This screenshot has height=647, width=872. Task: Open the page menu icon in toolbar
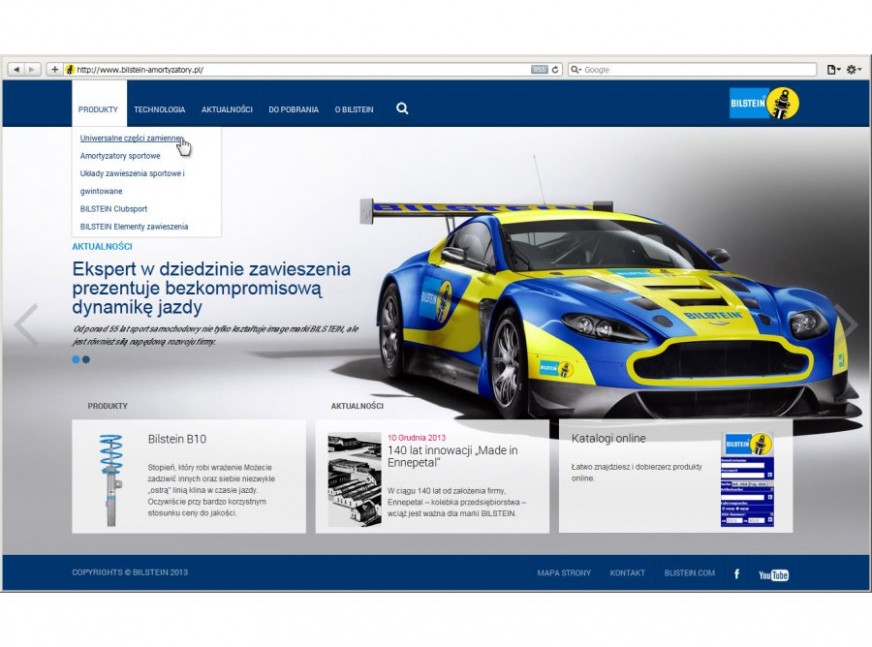pos(834,70)
